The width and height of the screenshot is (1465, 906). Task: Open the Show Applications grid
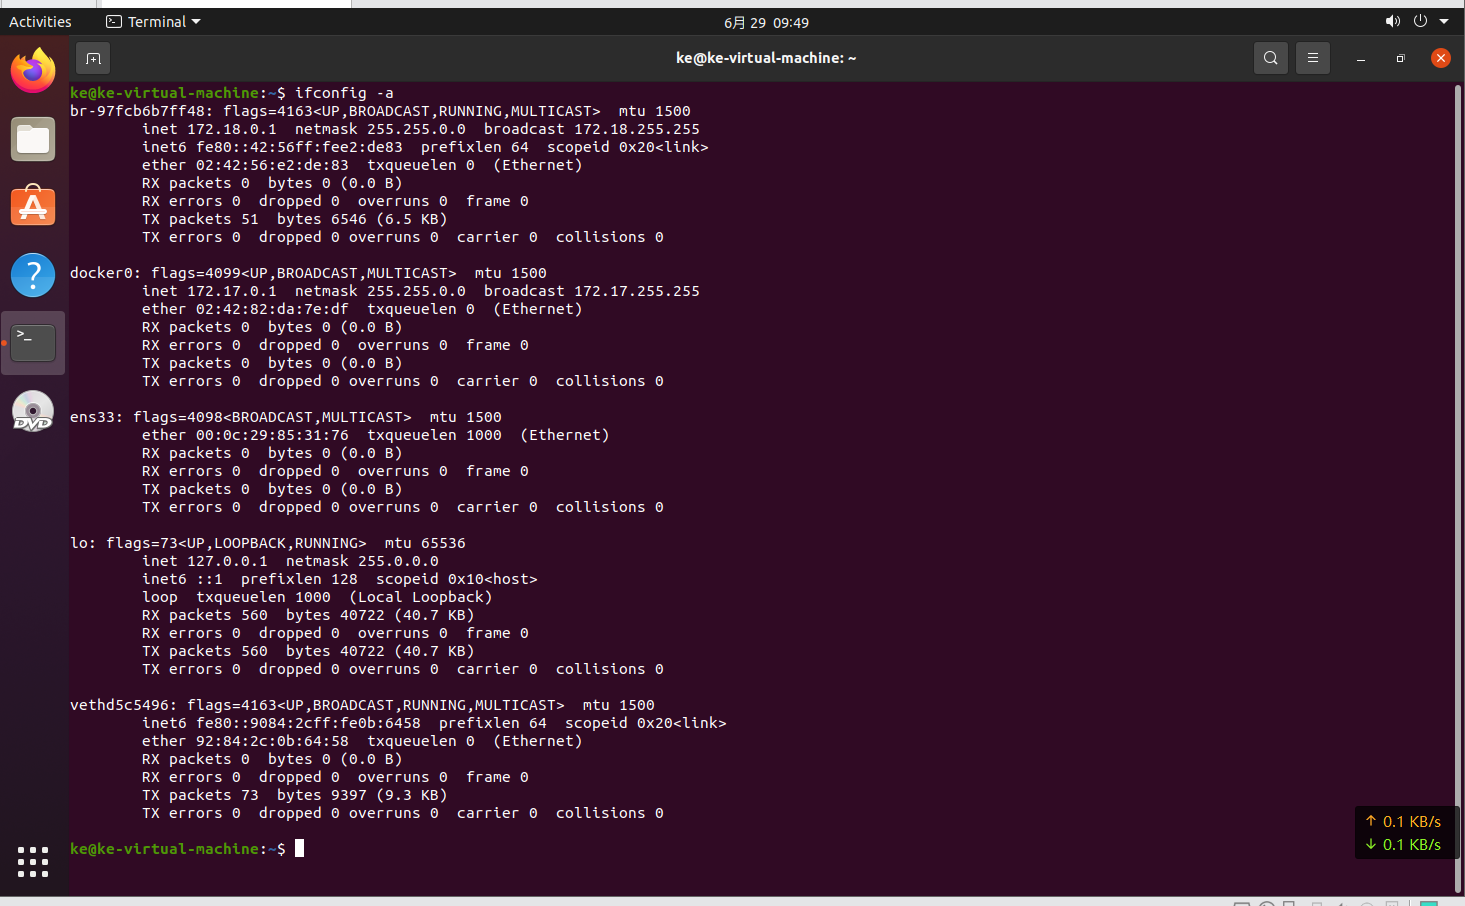33,862
